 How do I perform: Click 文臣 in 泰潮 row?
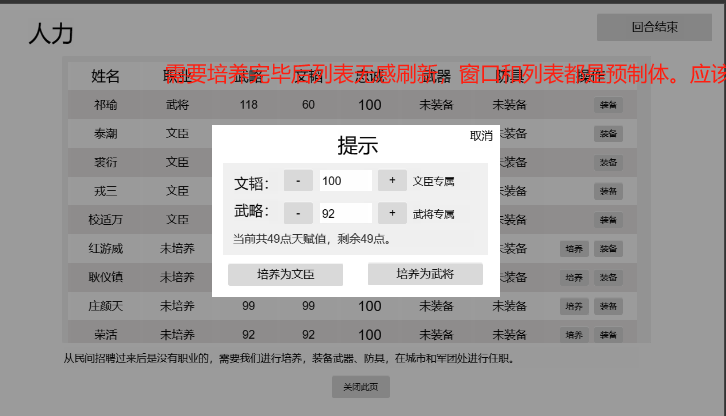click(177, 134)
